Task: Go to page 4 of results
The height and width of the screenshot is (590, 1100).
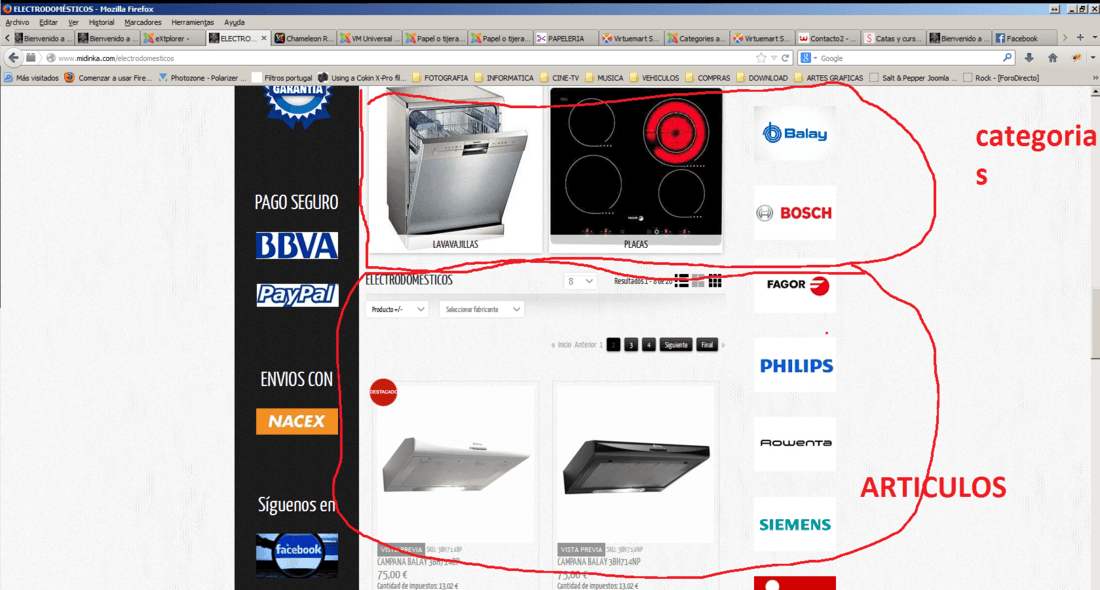Action: pos(648,344)
